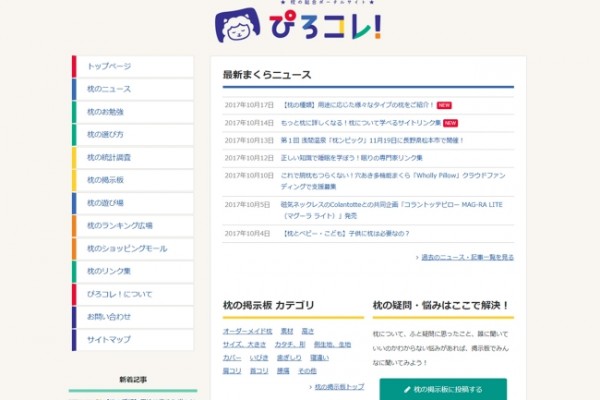
Task: Click 過去のニュース・記事一覧を見る link
Action: pos(467,257)
